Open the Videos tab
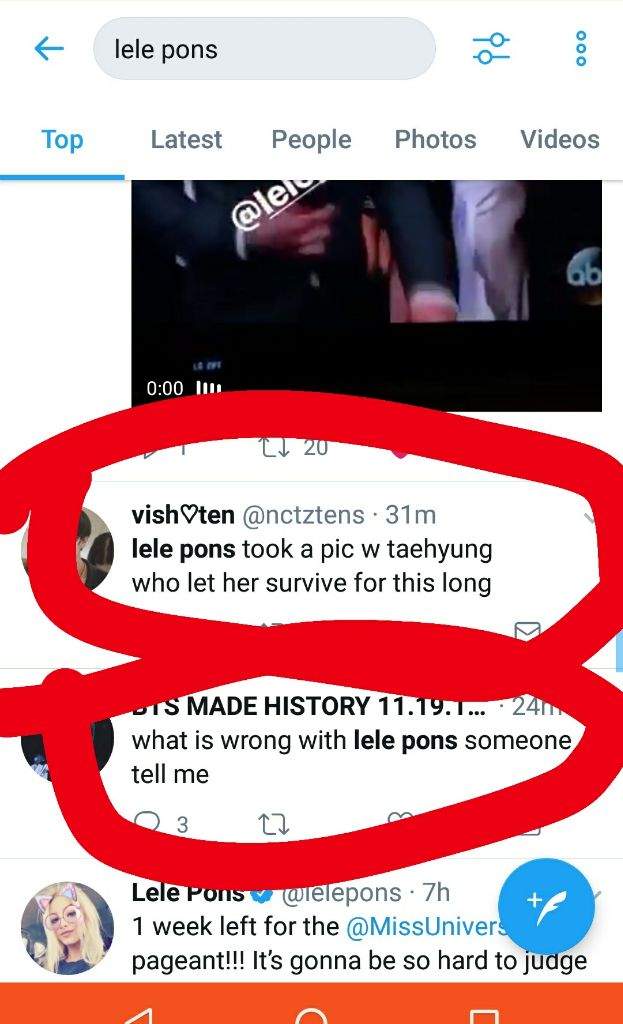This screenshot has height=1024, width=623. coord(560,139)
